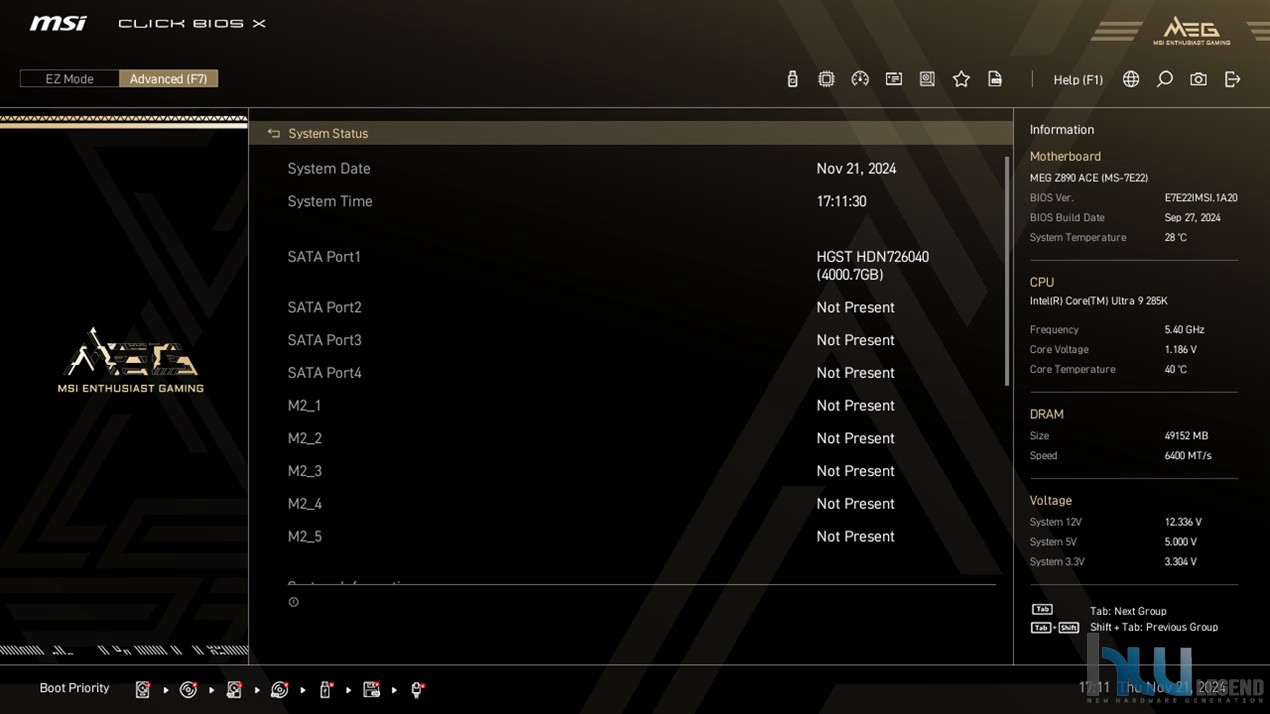1270x714 pixels.
Task: Select the M2_5 row label
Action: tap(304, 537)
